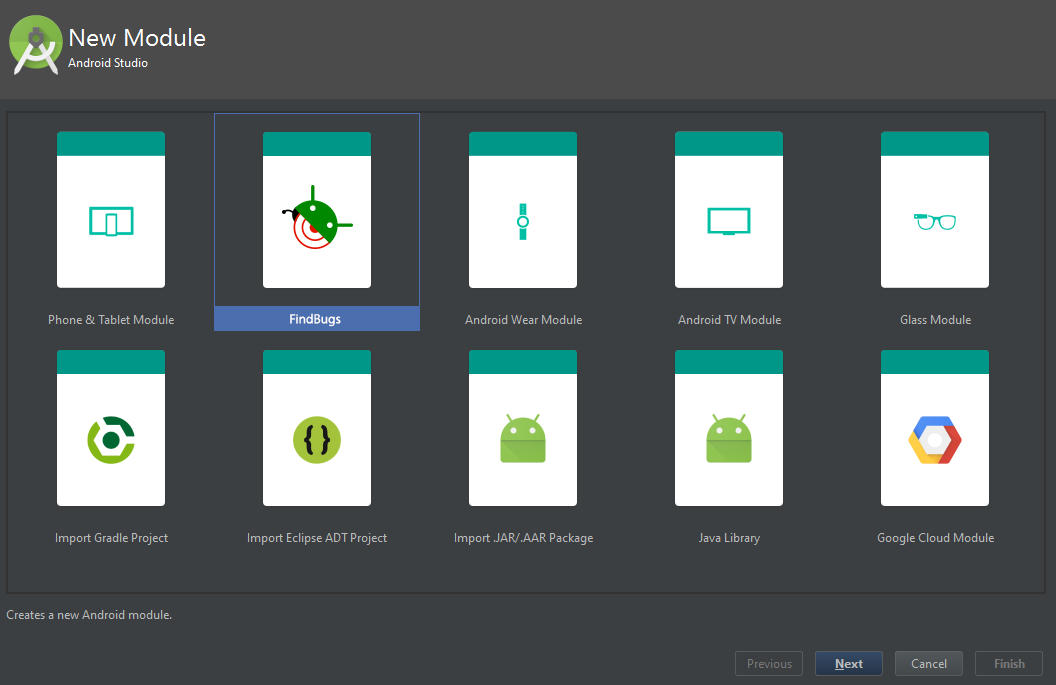Screen dimensions: 1056x685
Task: Click the 'Google Cloud Module' label
Action: tap(935, 538)
